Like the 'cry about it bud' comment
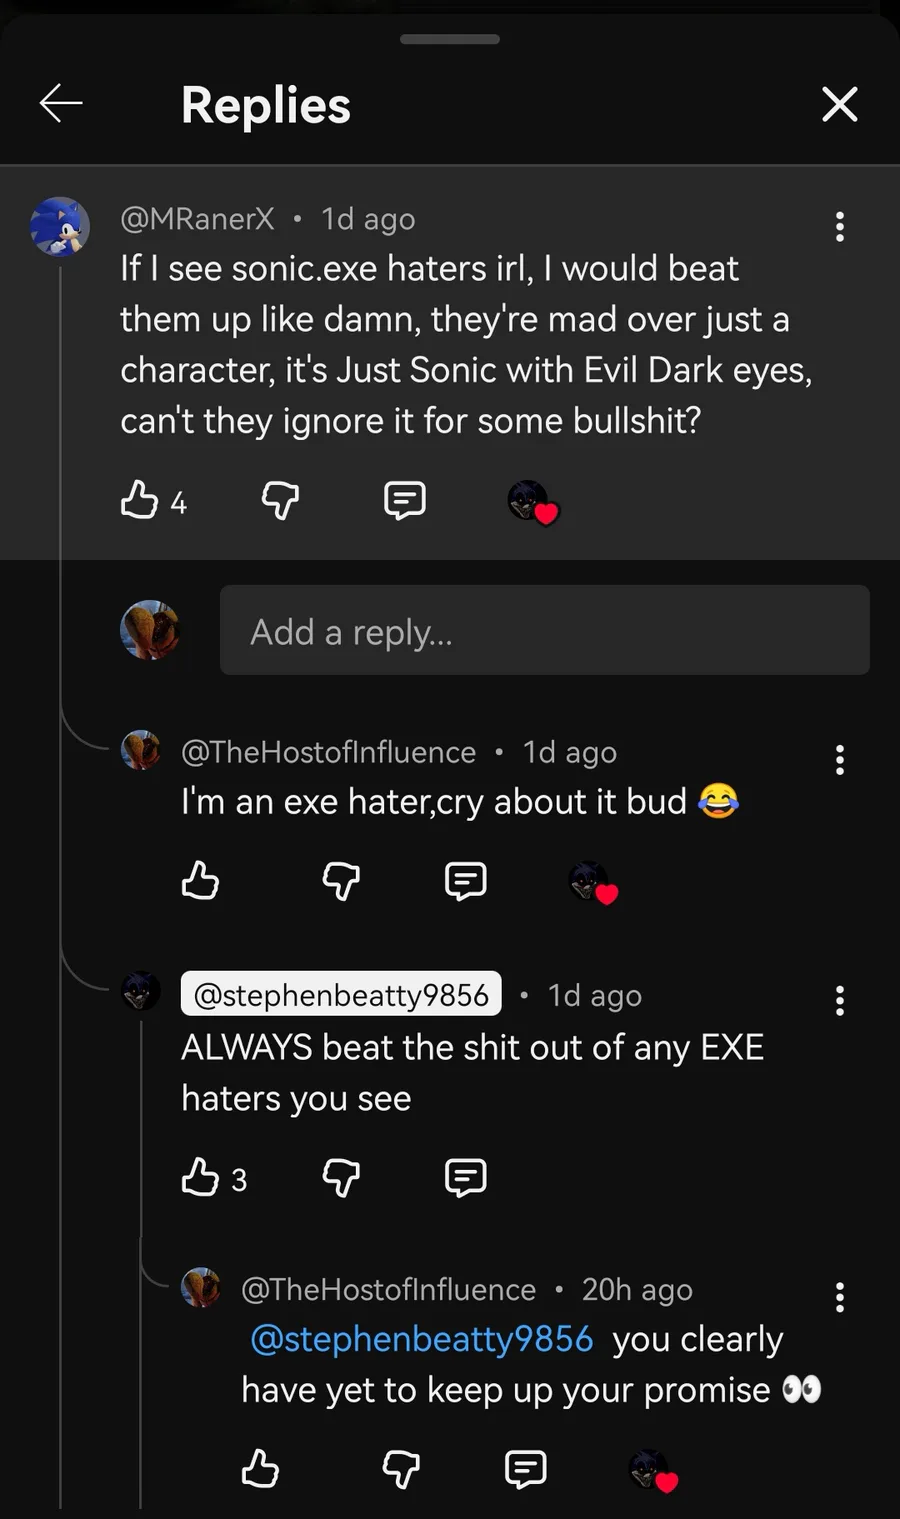This screenshot has width=900, height=1519. 200,880
